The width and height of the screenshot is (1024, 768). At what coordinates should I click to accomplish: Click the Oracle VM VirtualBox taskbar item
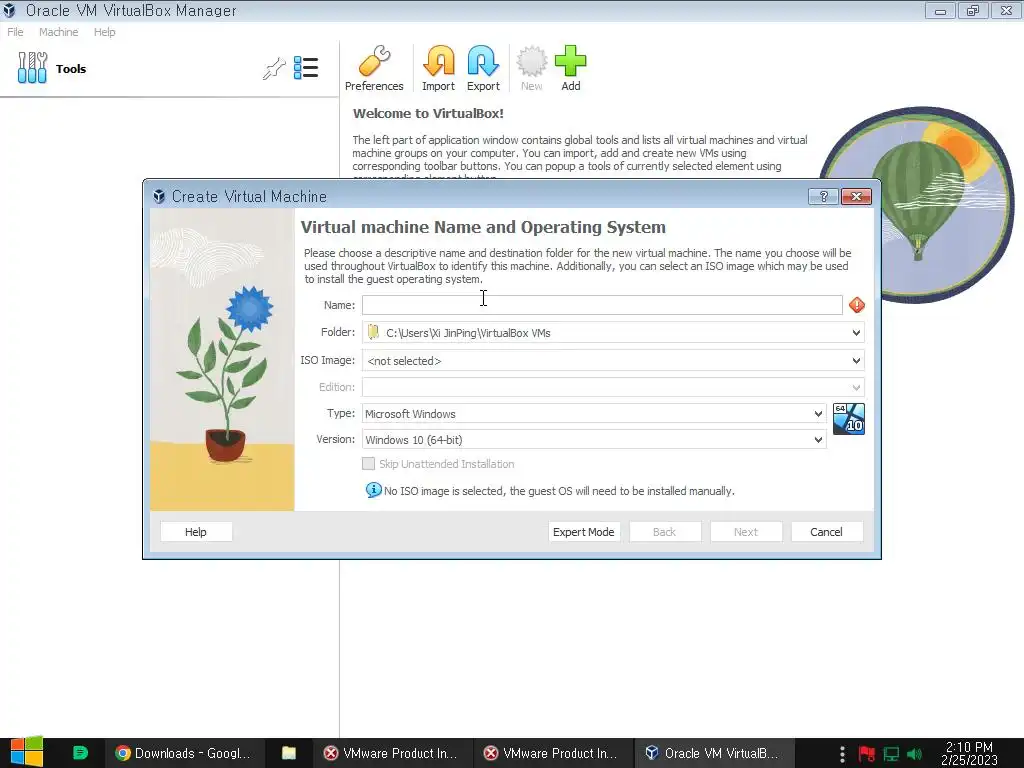point(713,753)
